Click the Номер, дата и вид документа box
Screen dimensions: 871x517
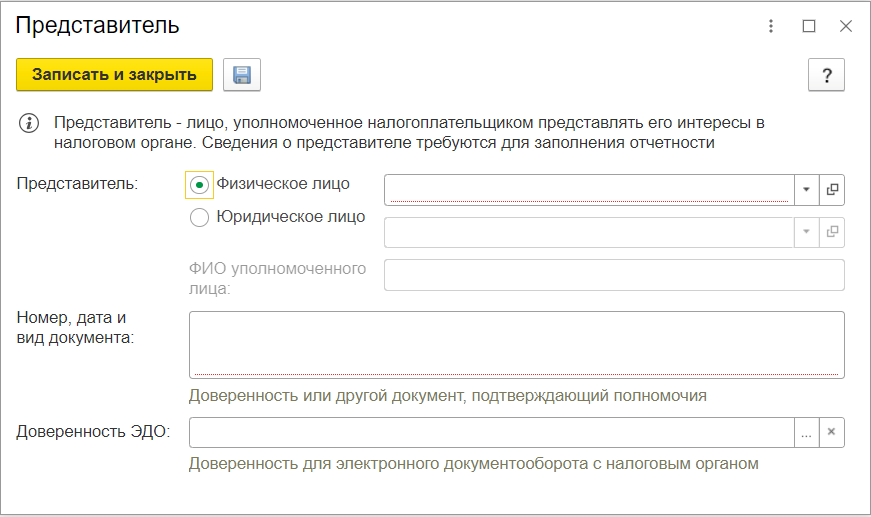[516, 344]
